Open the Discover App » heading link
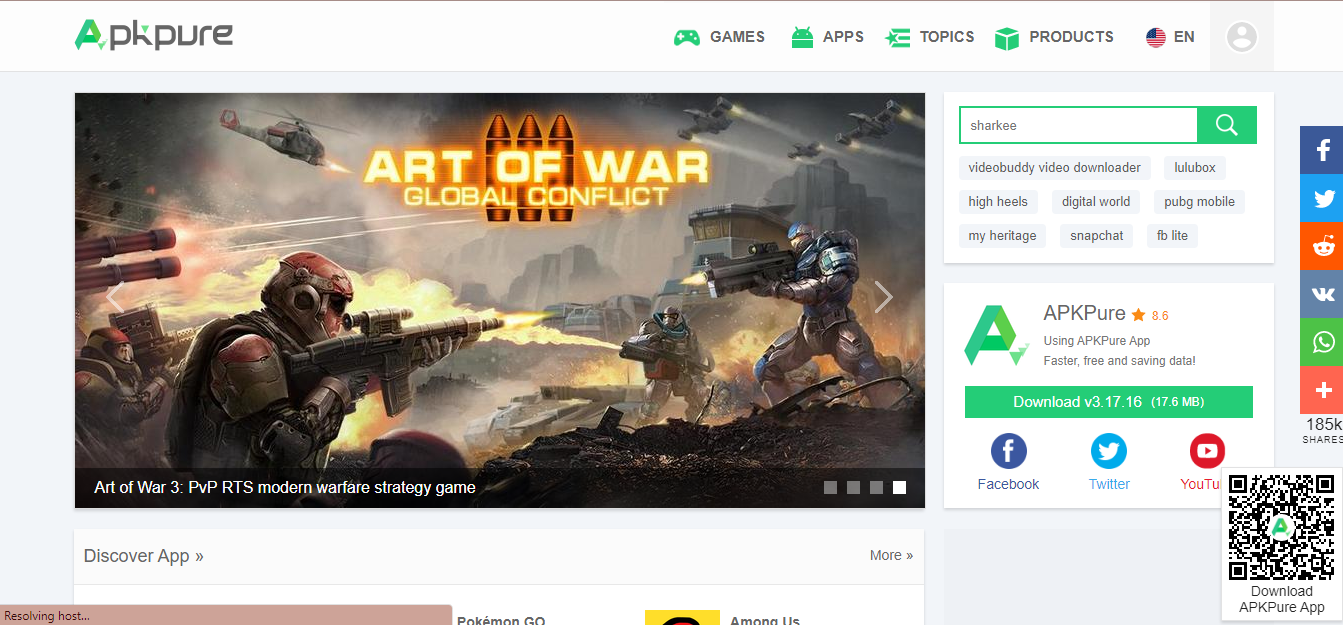Image resolution: width=1343 pixels, height=625 pixels. pyautogui.click(x=144, y=556)
